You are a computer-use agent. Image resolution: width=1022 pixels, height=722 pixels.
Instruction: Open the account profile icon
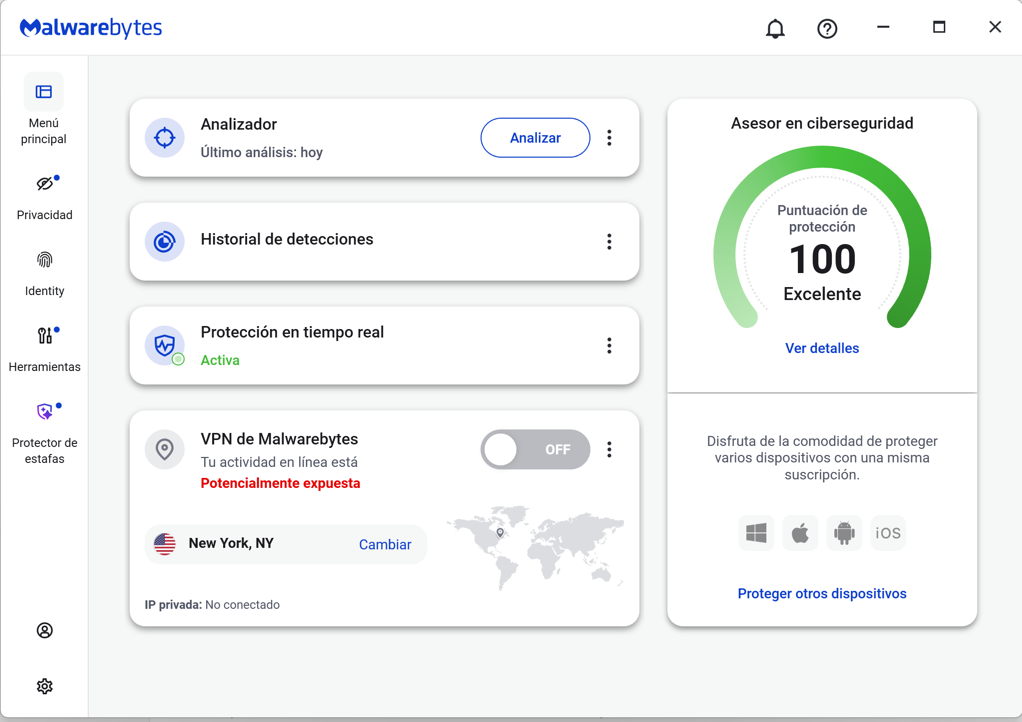[x=44, y=630]
